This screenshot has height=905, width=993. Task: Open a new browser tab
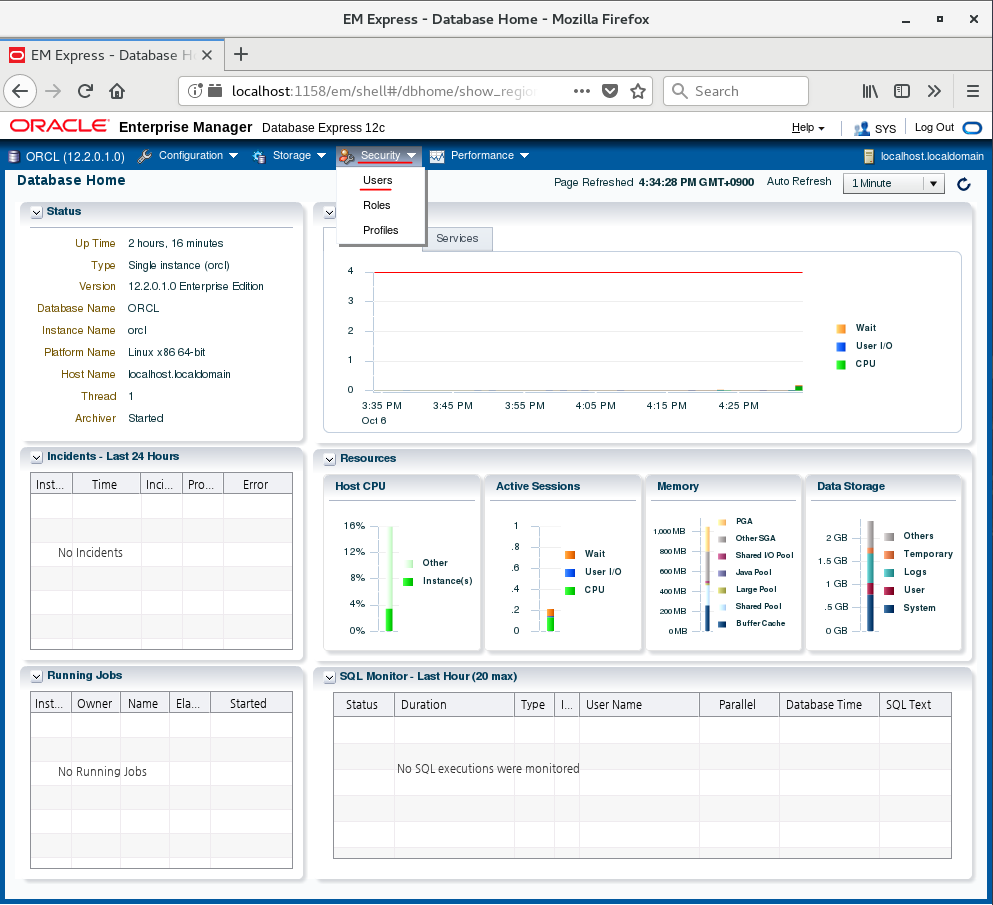241,54
